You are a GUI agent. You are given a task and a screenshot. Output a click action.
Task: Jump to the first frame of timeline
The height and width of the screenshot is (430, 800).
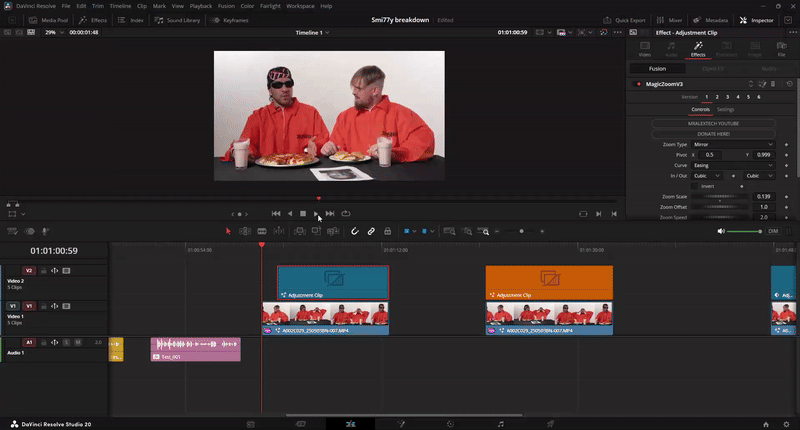276,213
